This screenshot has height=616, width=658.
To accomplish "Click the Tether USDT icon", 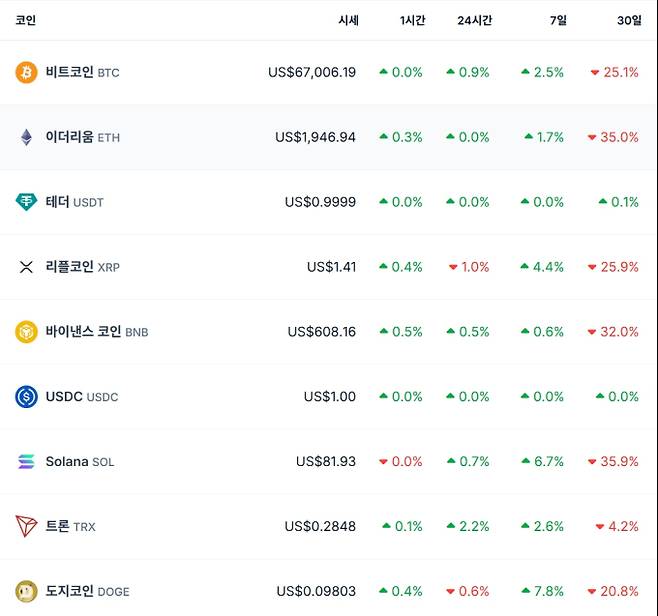I will click(x=26, y=202).
